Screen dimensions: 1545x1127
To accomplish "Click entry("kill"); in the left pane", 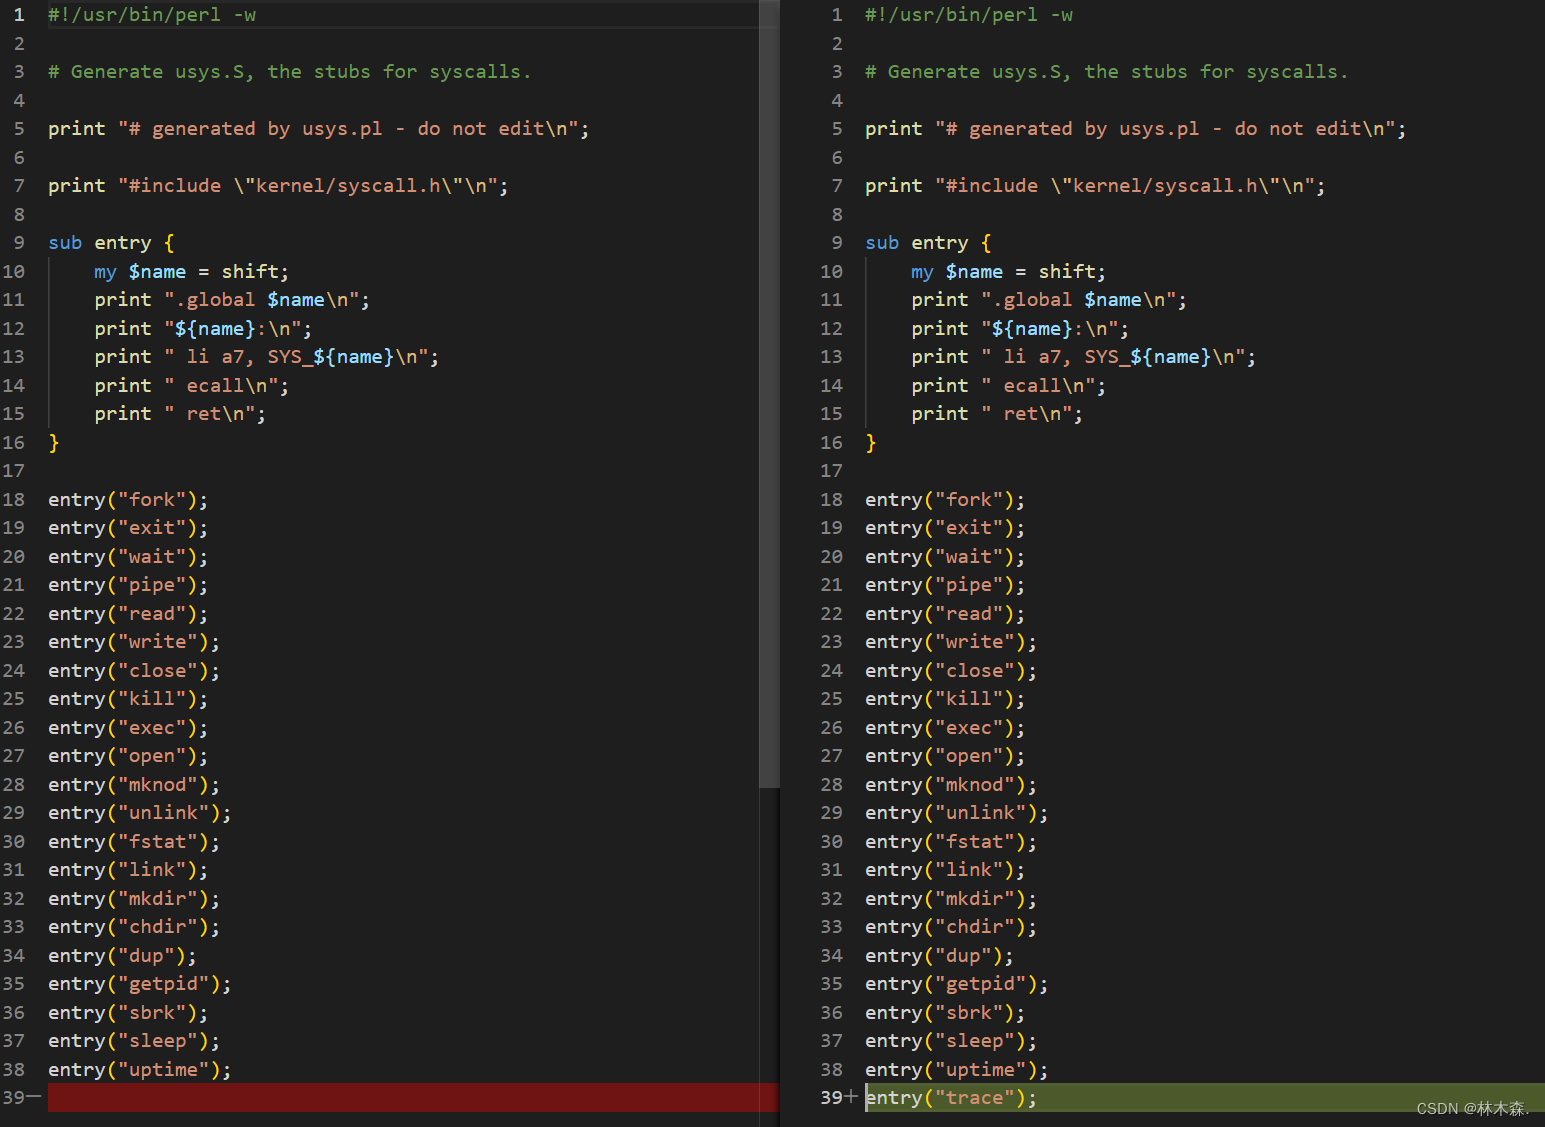I will 128,699.
